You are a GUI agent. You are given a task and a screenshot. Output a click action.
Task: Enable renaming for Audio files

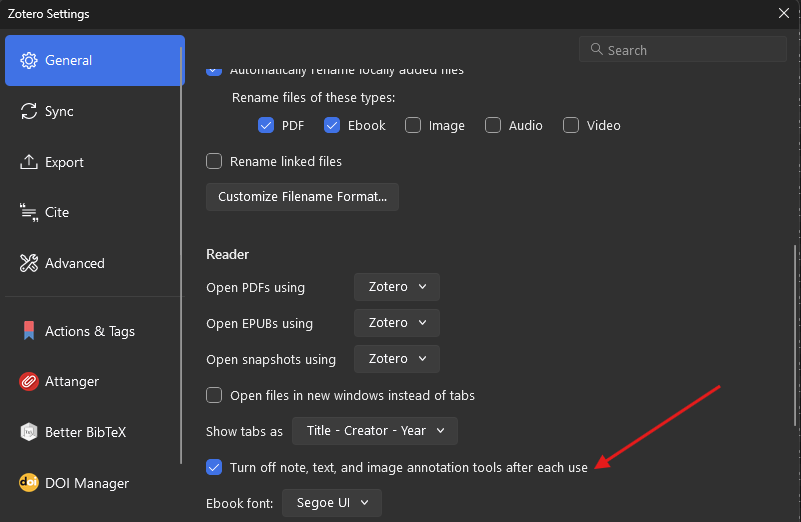tap(493, 125)
